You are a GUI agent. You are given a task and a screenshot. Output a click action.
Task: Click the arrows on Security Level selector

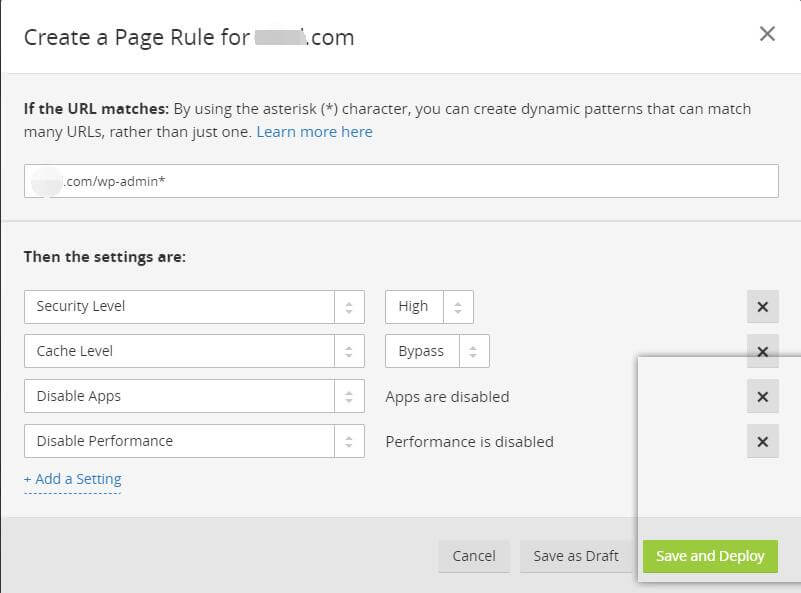[348, 307]
